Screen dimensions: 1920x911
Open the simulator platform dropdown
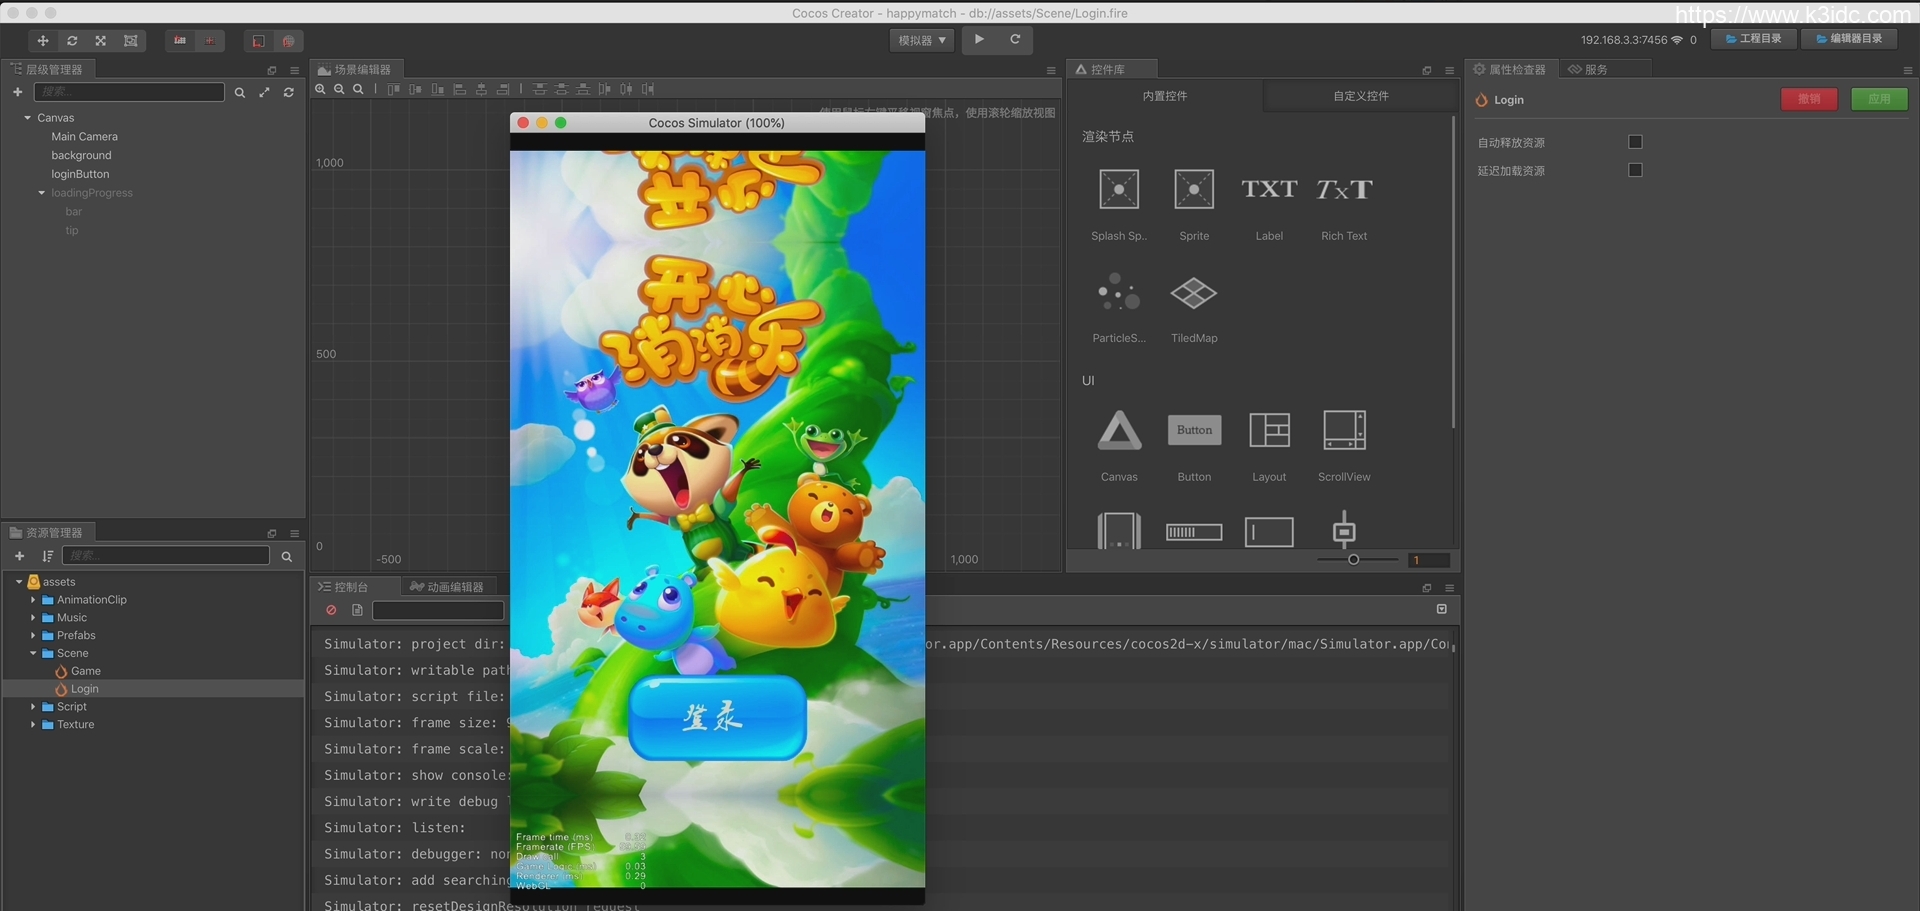click(921, 41)
